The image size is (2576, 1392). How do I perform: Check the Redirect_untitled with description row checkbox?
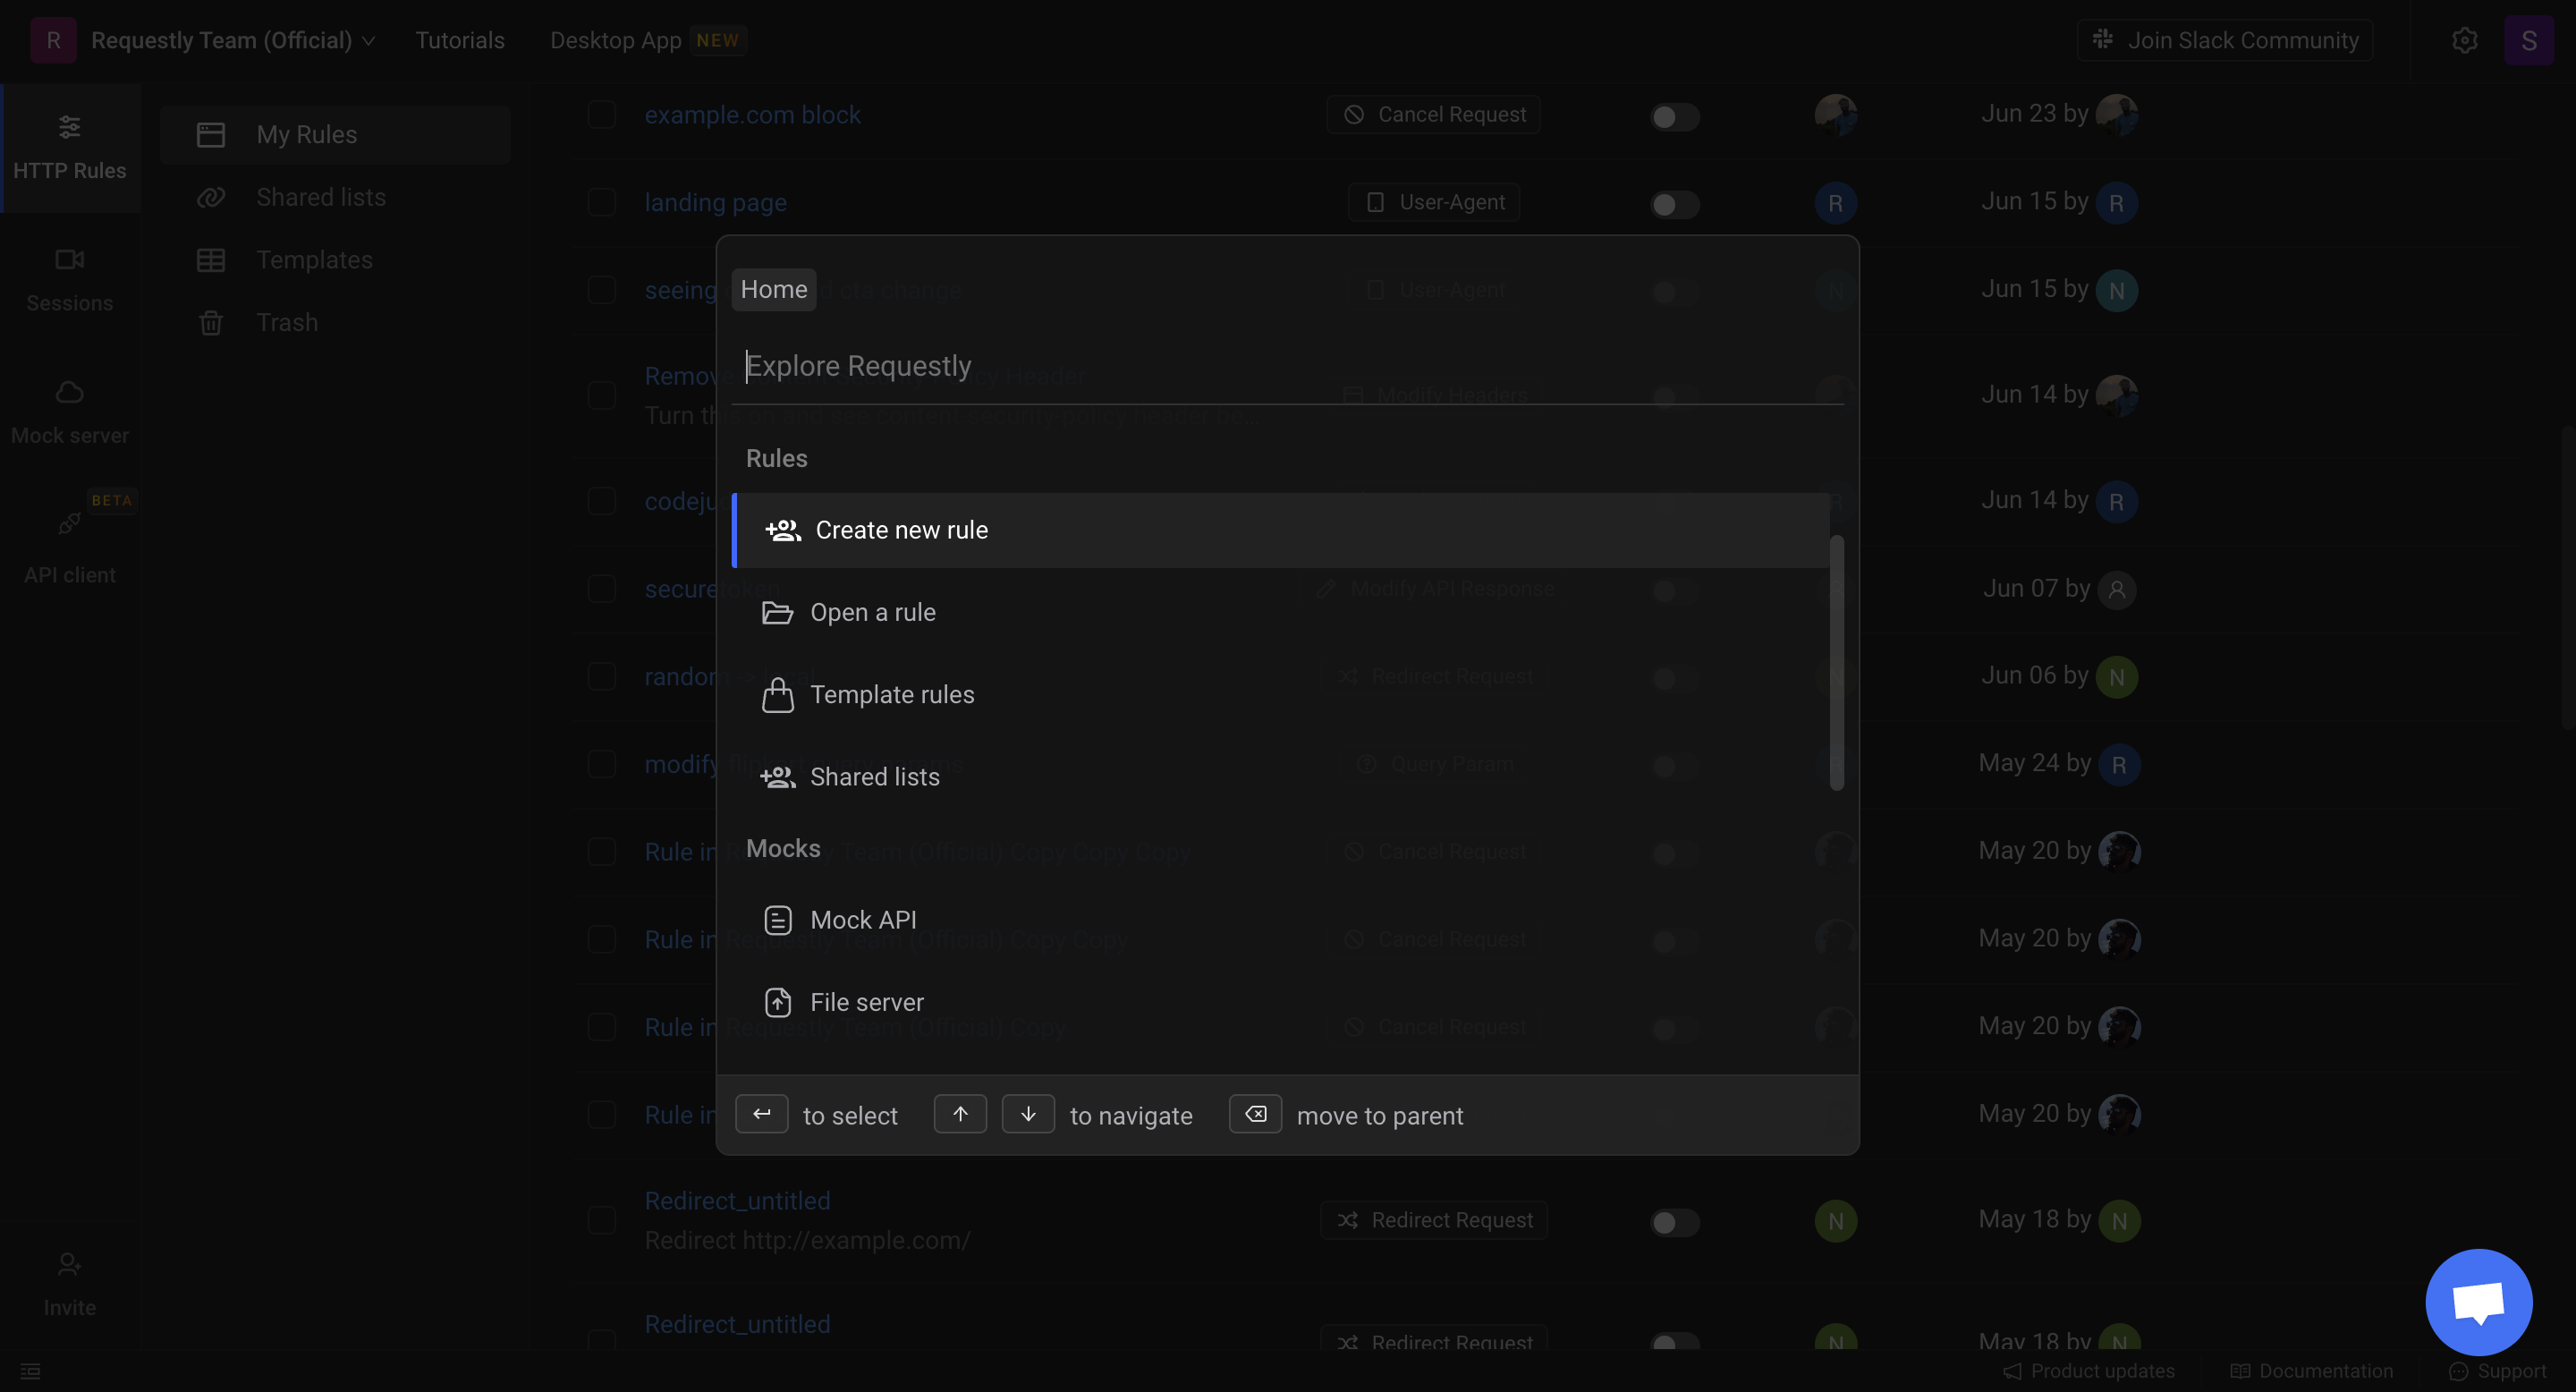coord(601,1221)
